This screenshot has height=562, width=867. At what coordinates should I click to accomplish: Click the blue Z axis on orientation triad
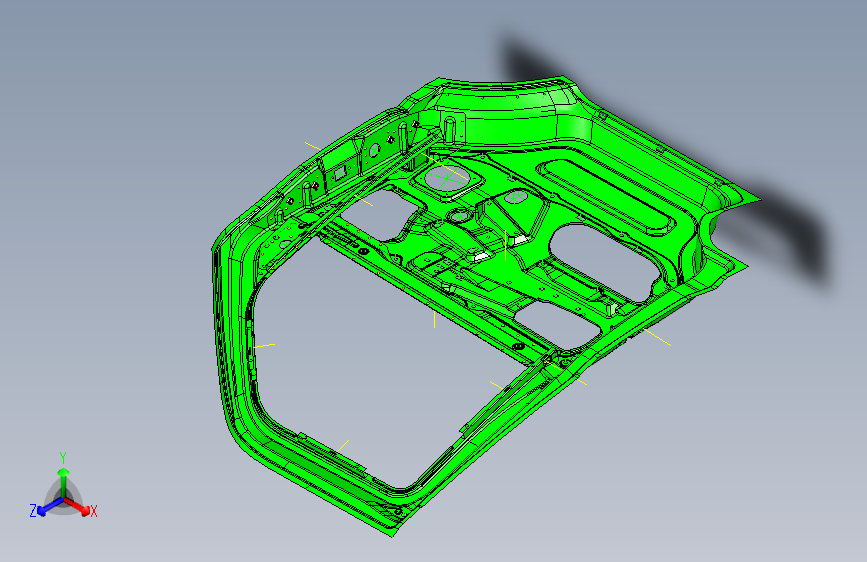pos(50,506)
